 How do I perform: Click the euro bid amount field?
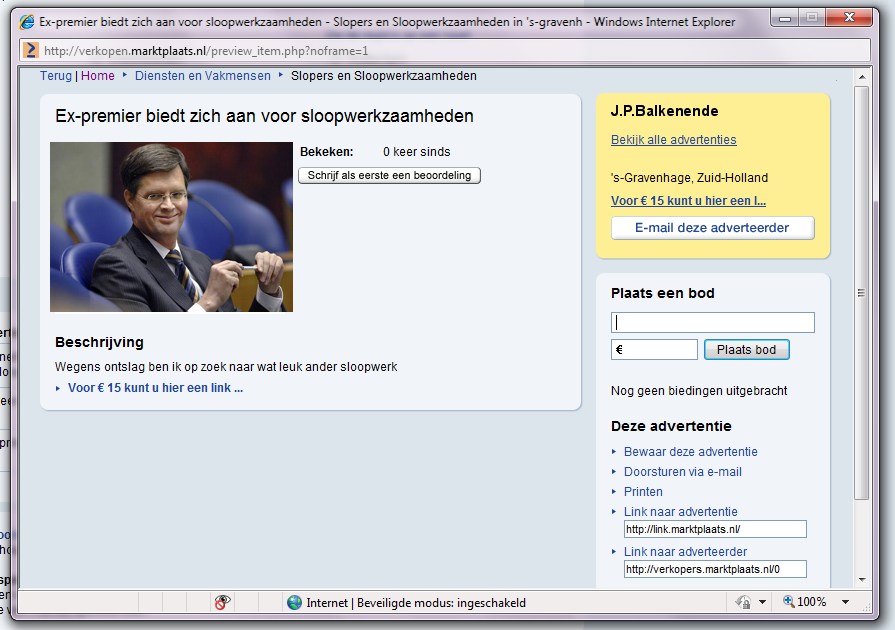(654, 350)
